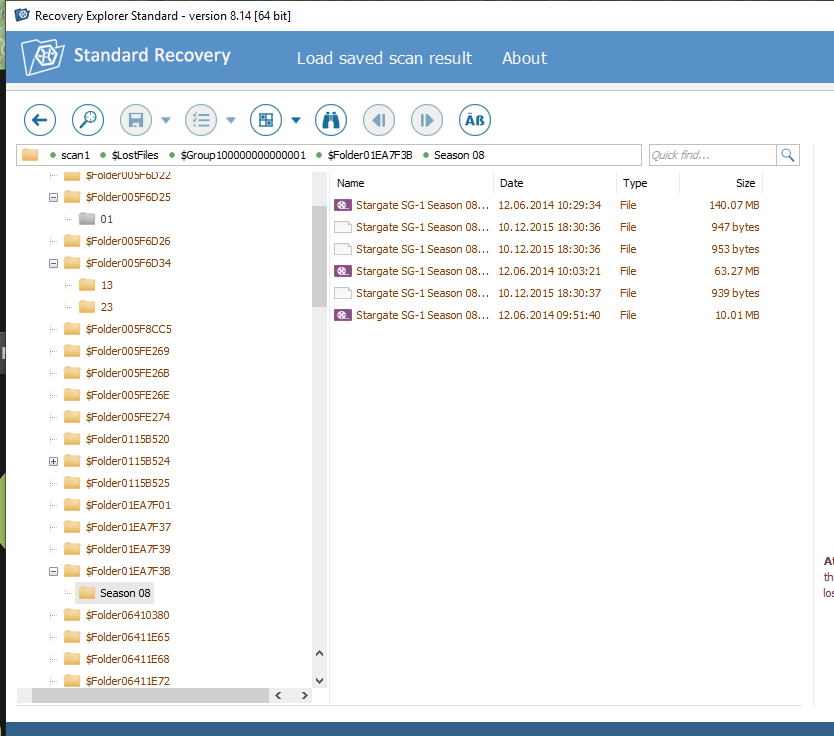Select the 140.07 MB Stargate video file

point(547,205)
